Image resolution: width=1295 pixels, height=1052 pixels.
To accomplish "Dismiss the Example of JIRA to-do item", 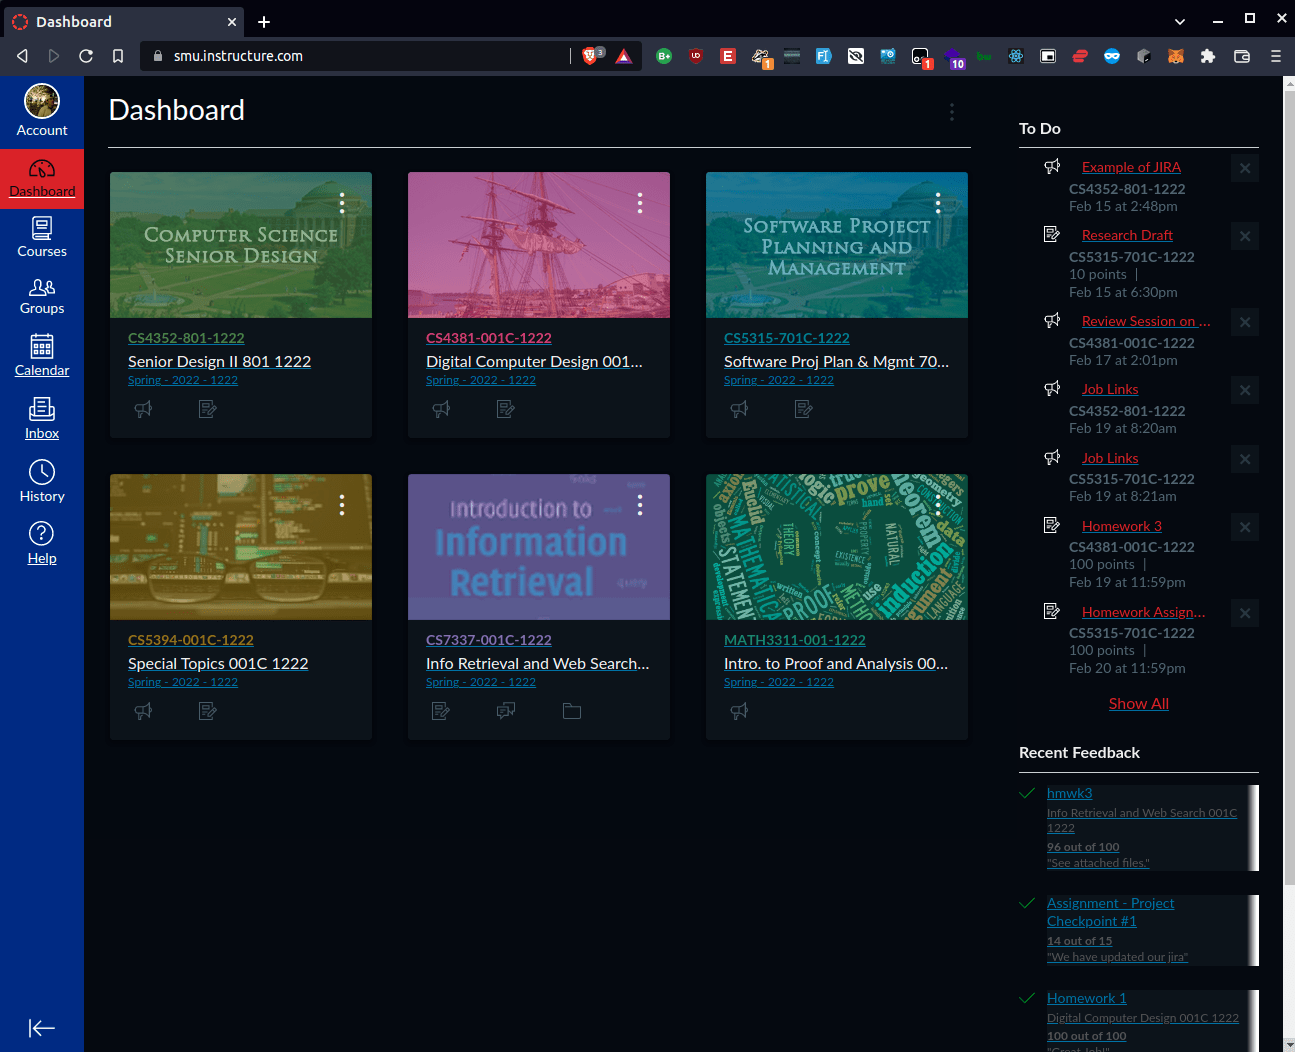I will coord(1245,168).
